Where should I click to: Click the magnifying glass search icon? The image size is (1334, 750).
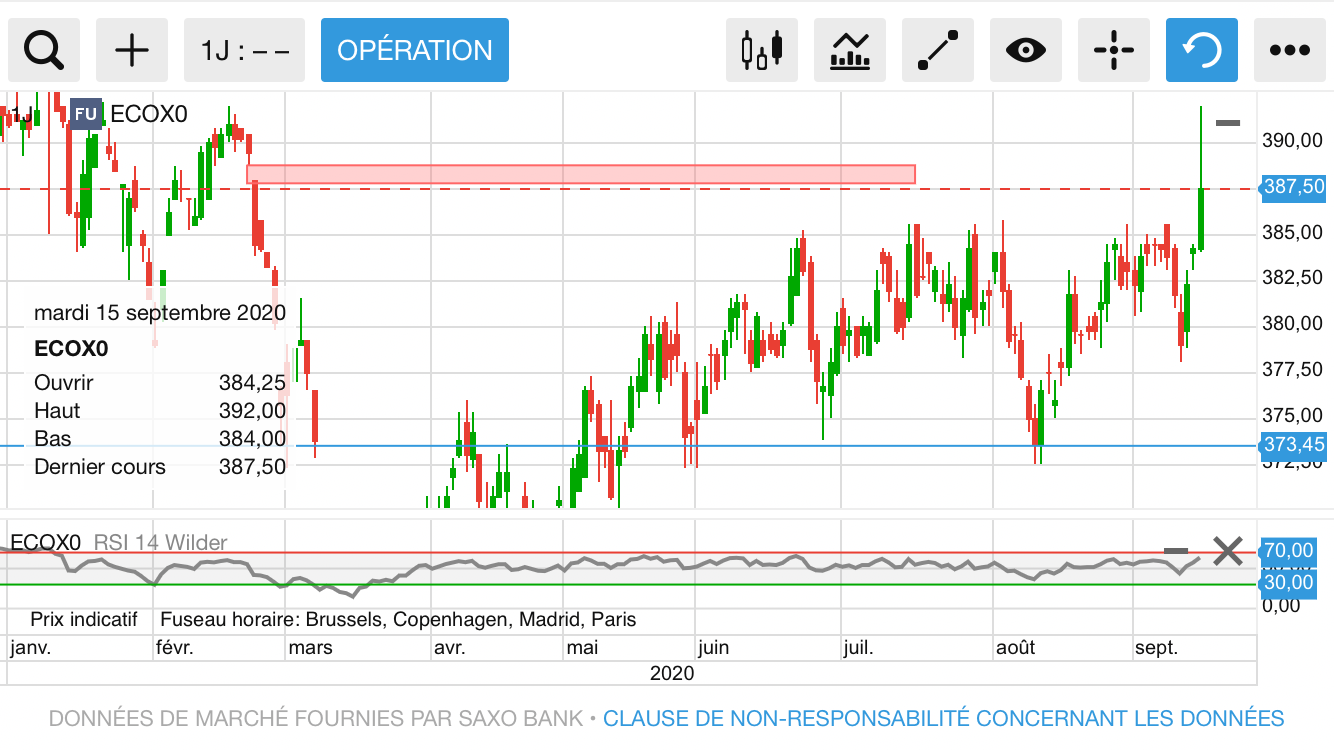[44, 50]
